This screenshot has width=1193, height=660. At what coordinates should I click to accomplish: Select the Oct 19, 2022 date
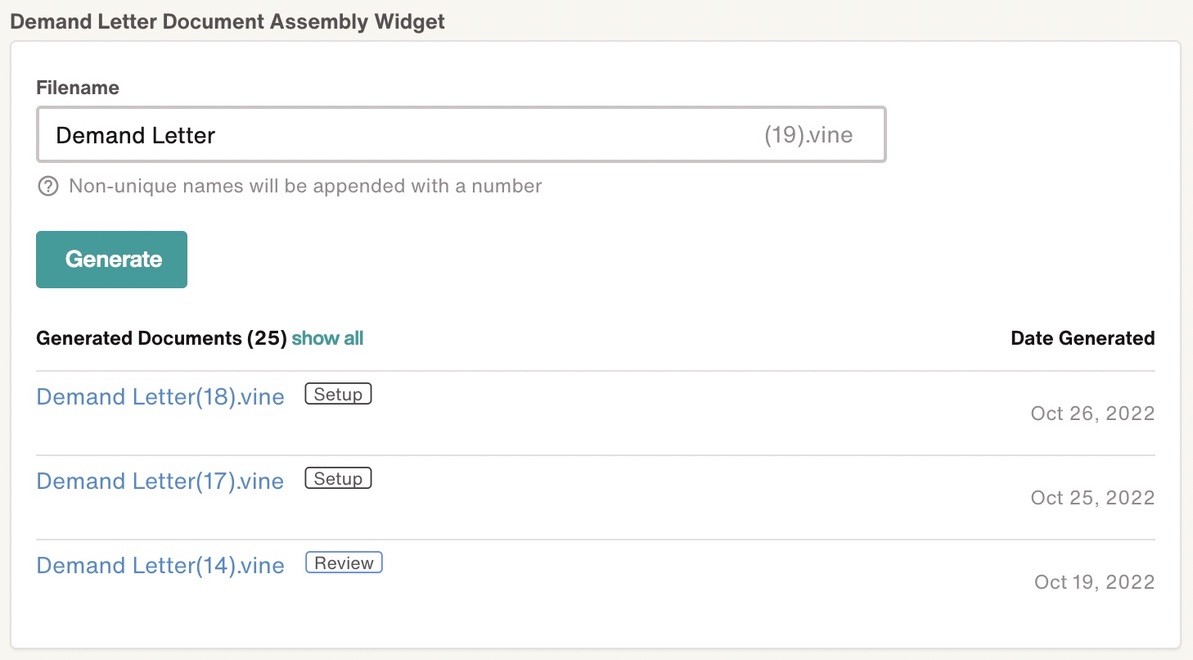(1094, 582)
